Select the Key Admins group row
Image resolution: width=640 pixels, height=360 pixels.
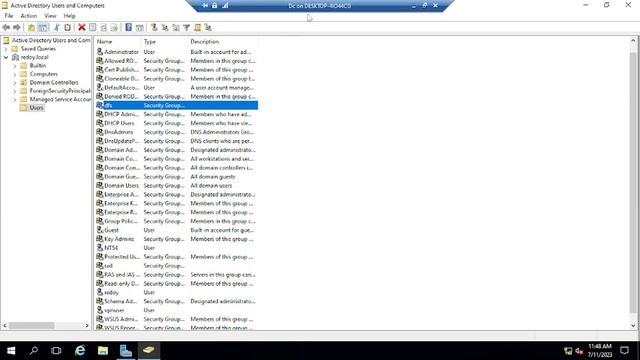point(176,239)
